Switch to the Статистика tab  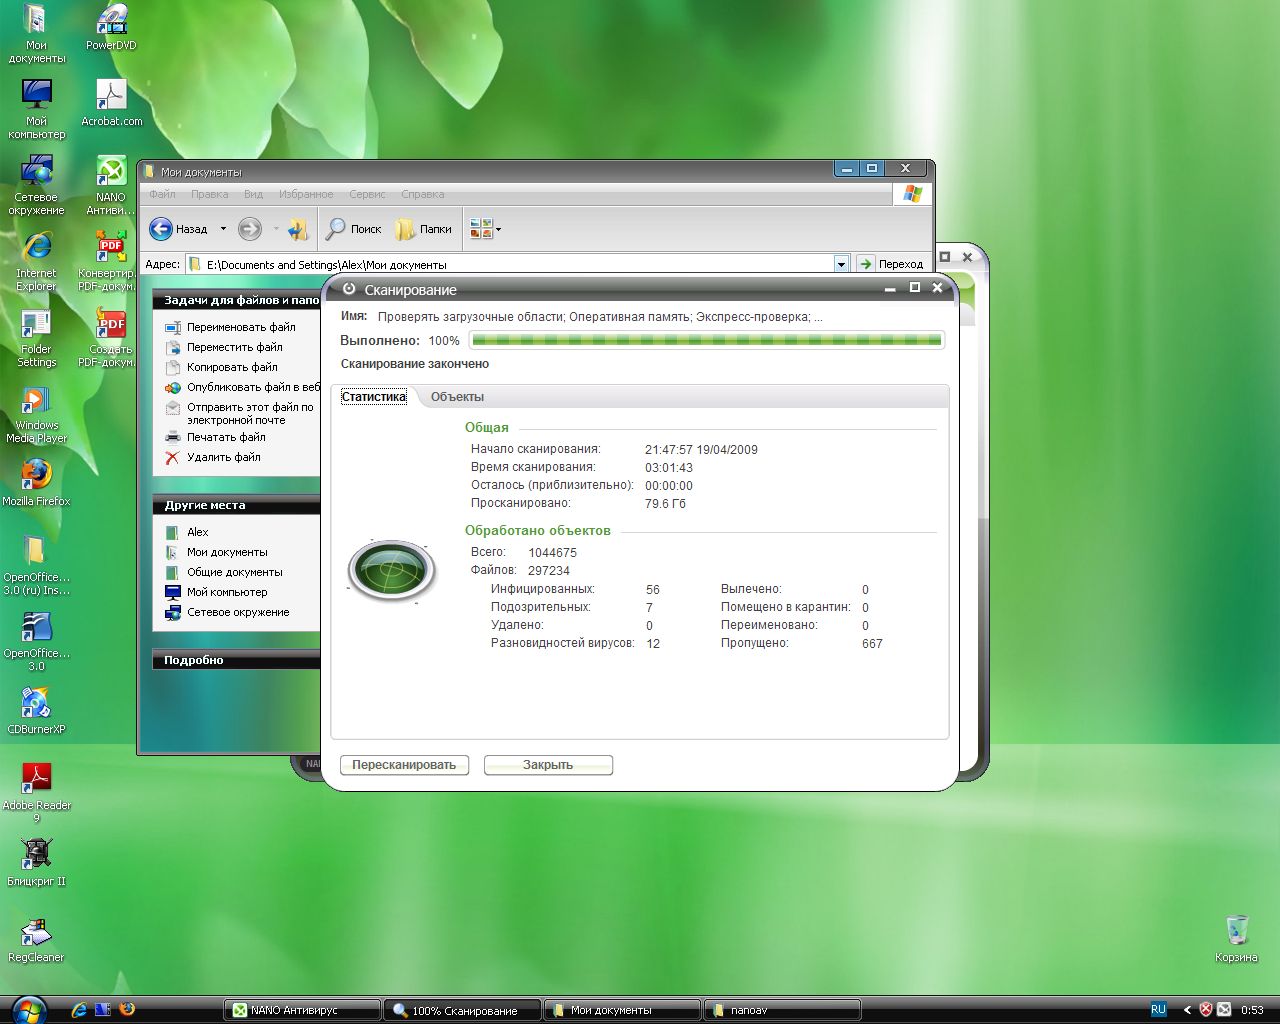(x=374, y=397)
